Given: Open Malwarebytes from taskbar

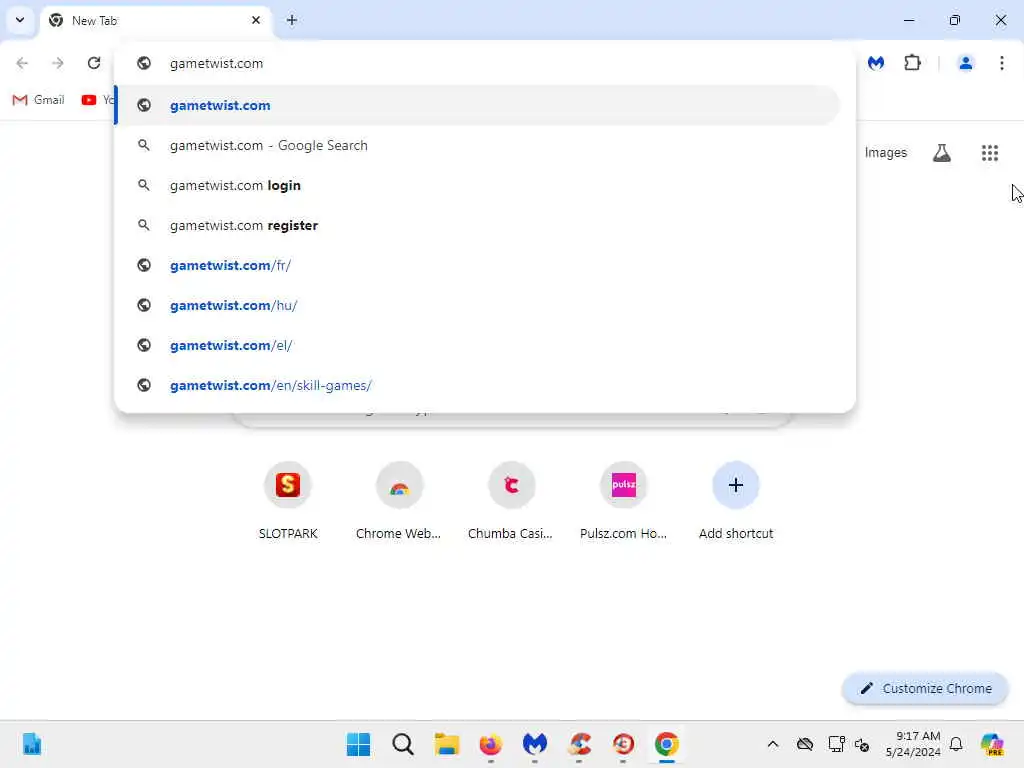Looking at the screenshot, I should (x=534, y=744).
